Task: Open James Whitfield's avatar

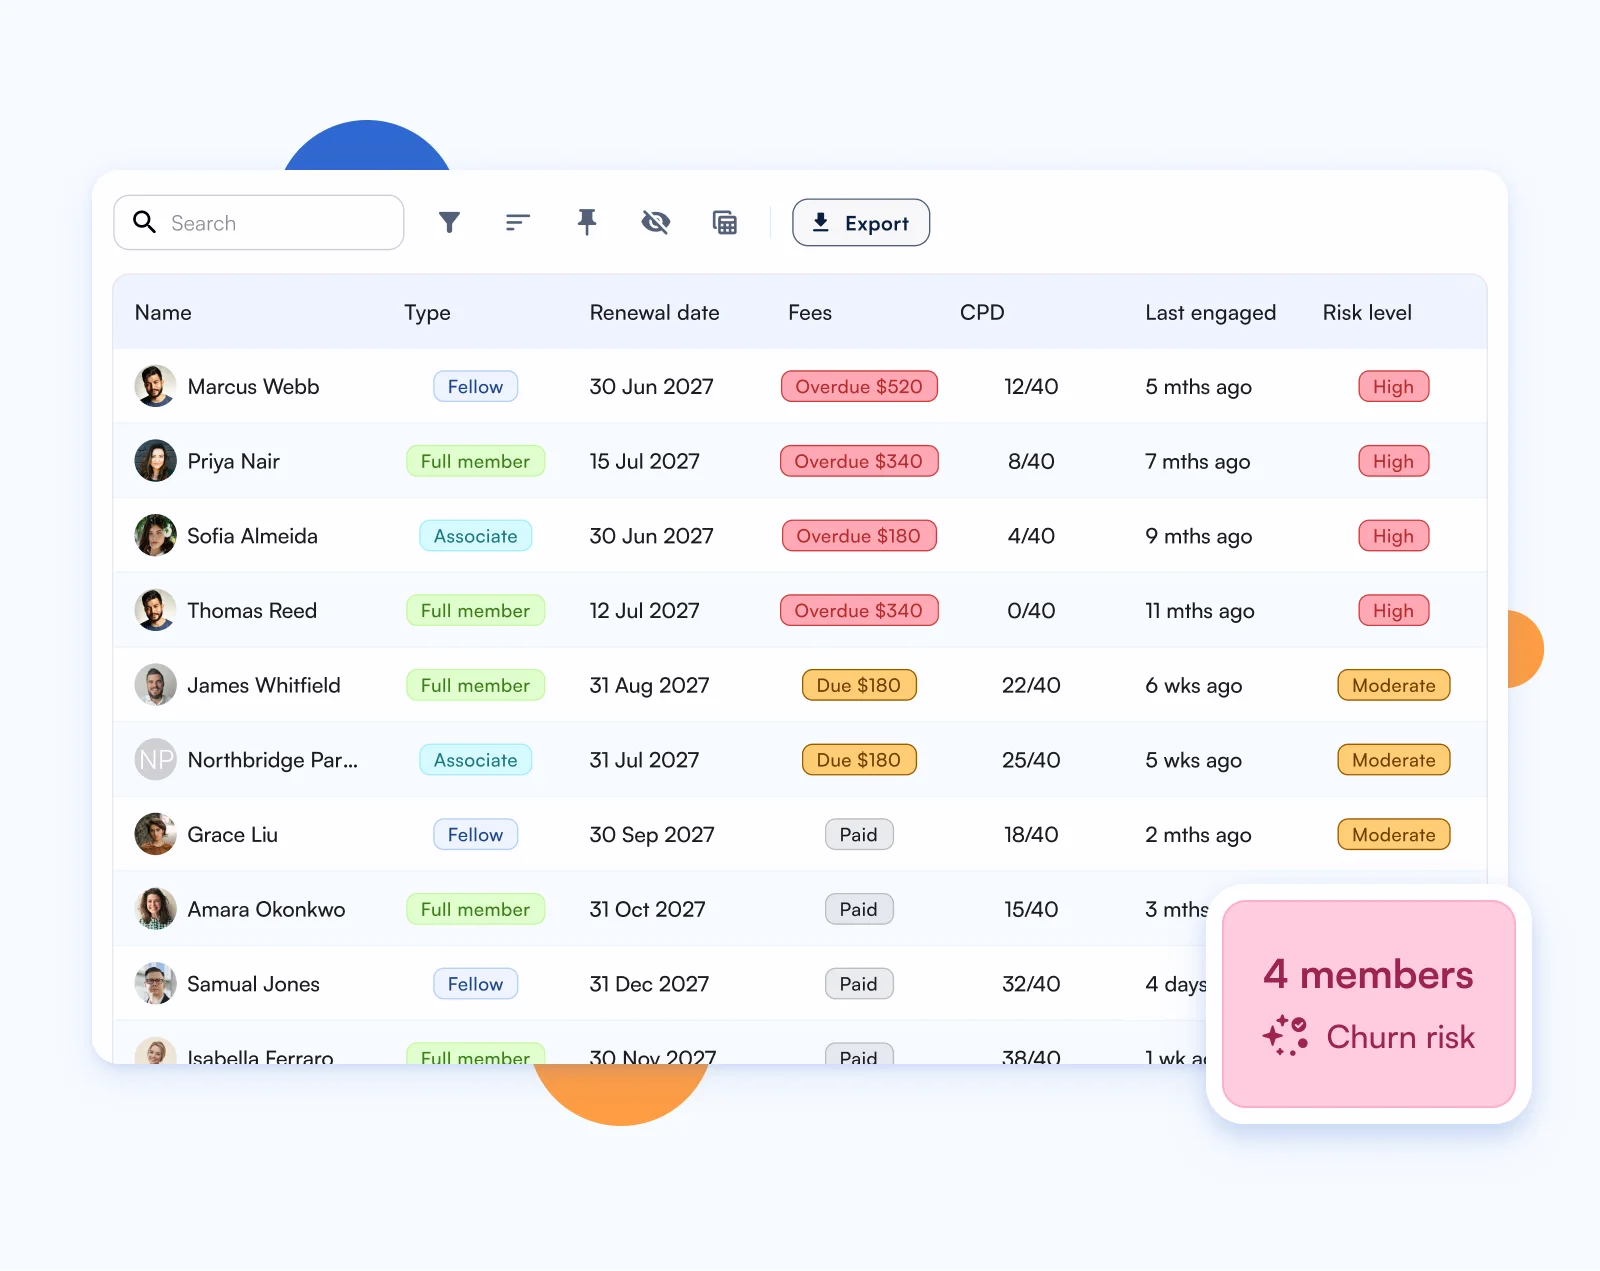Action: [x=155, y=685]
